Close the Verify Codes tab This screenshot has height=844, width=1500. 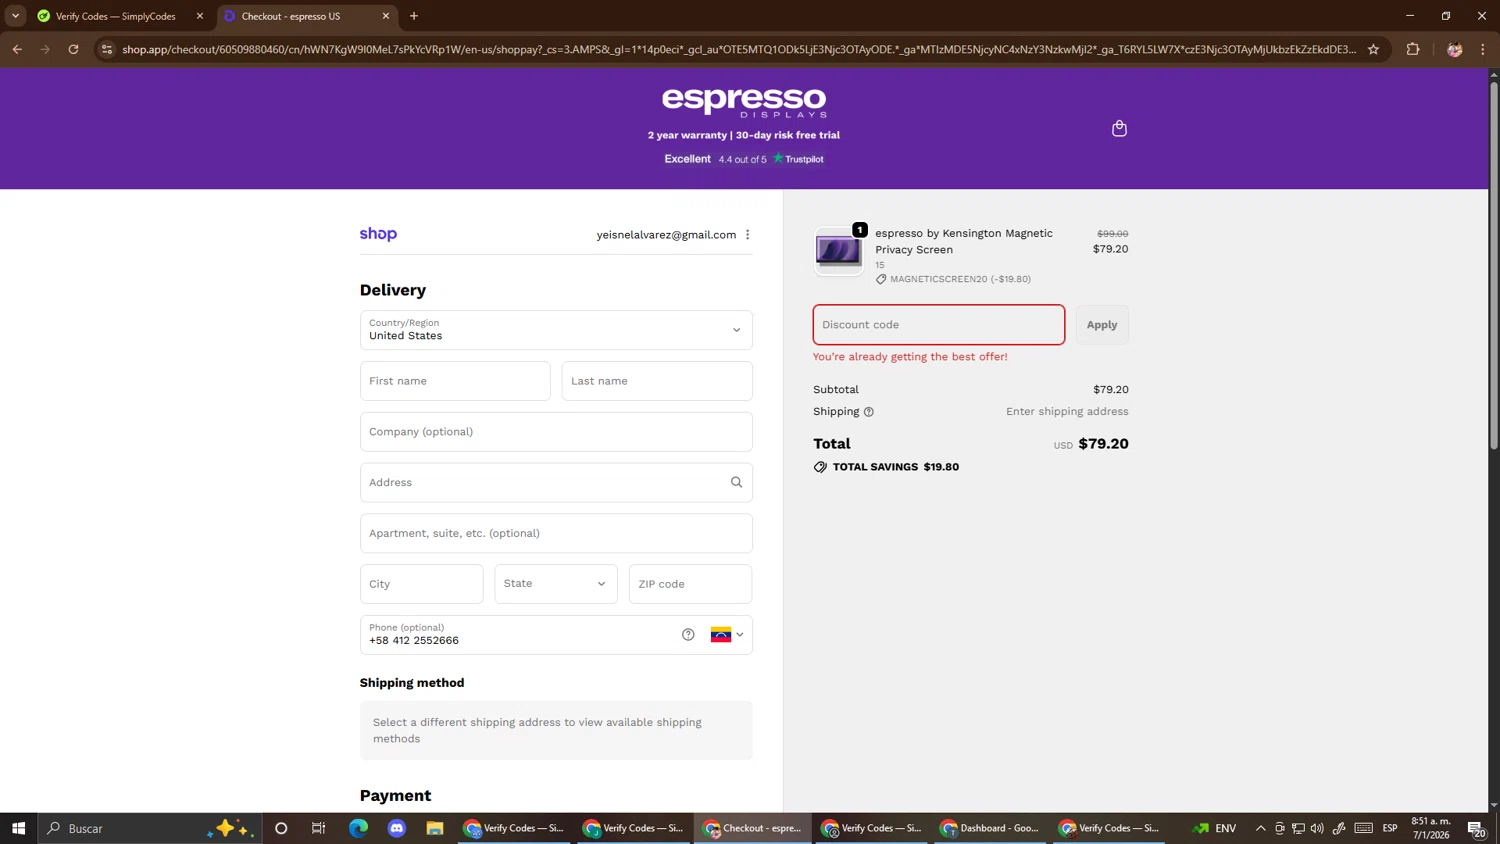tap(200, 16)
